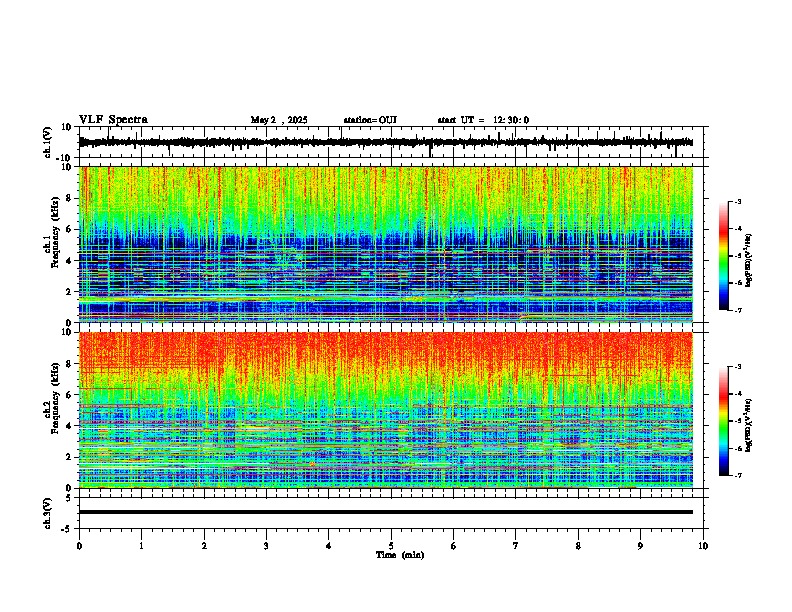Click time axis tick label "3"
Viewport: 792px width, 612px height.
[x=266, y=546]
